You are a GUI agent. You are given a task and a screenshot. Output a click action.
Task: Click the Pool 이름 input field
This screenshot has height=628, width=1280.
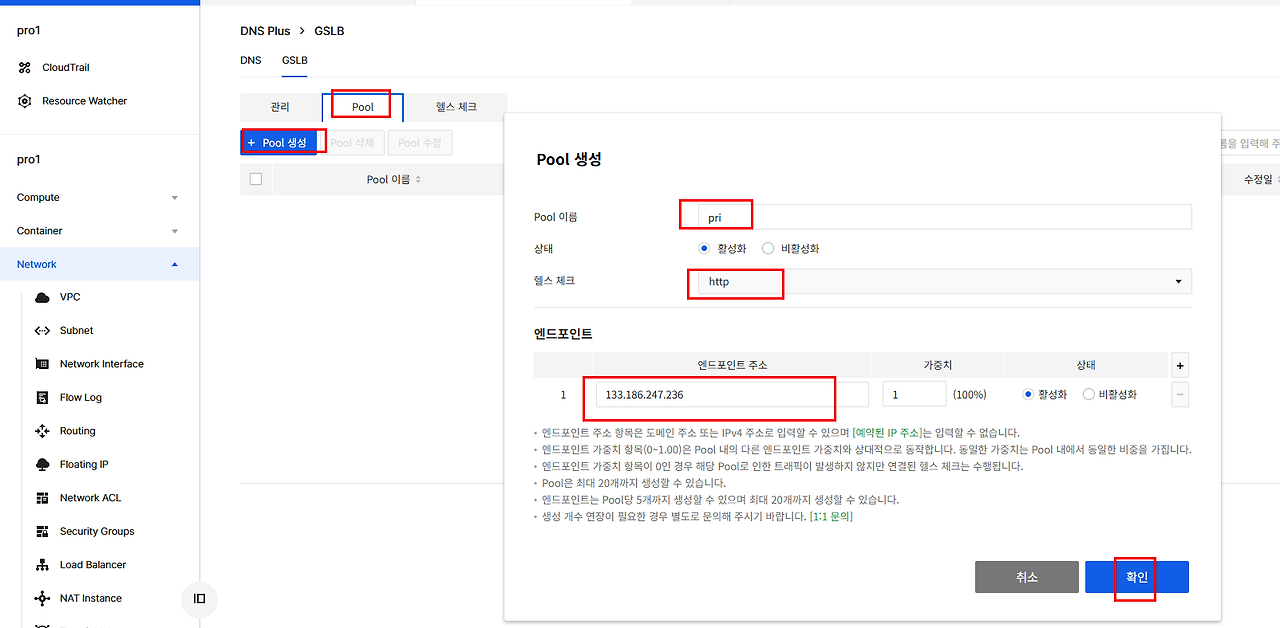click(x=936, y=217)
